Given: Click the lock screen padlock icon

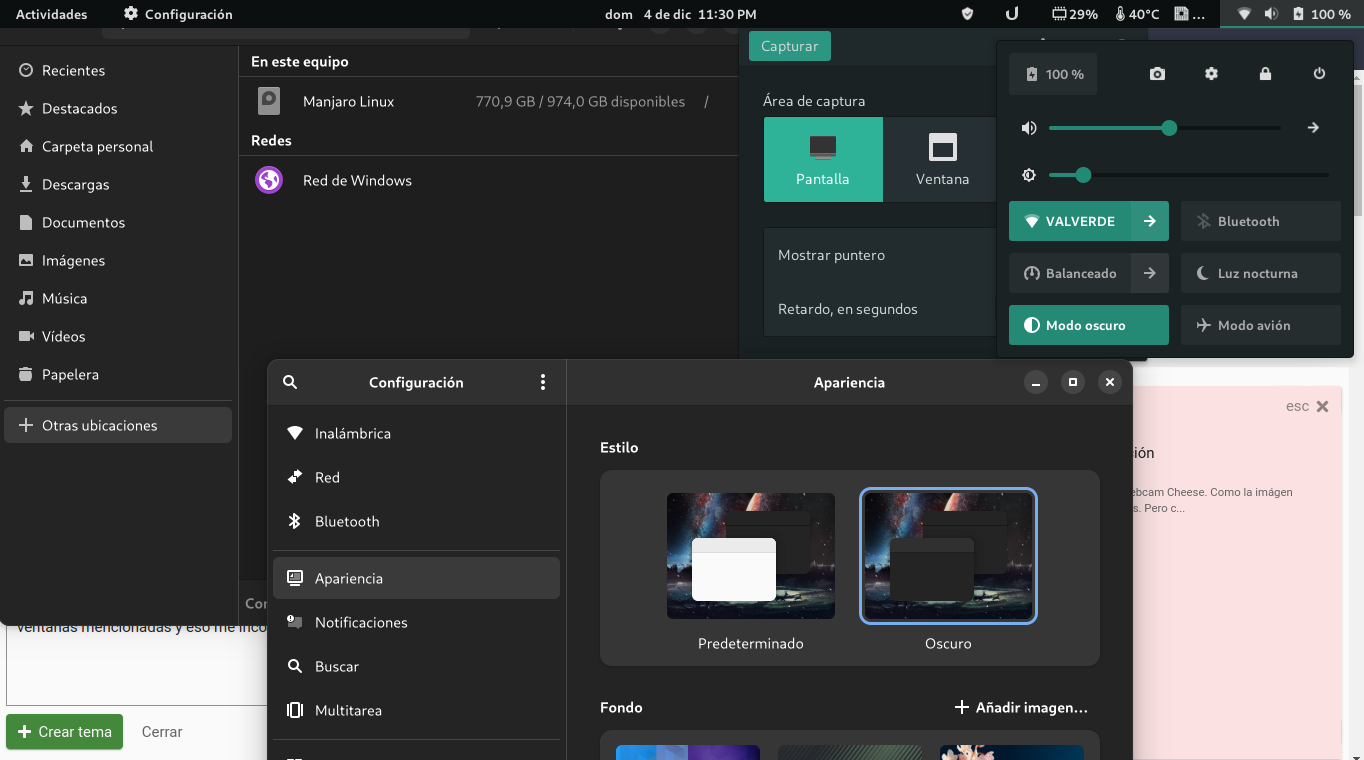Looking at the screenshot, I should (1265, 74).
